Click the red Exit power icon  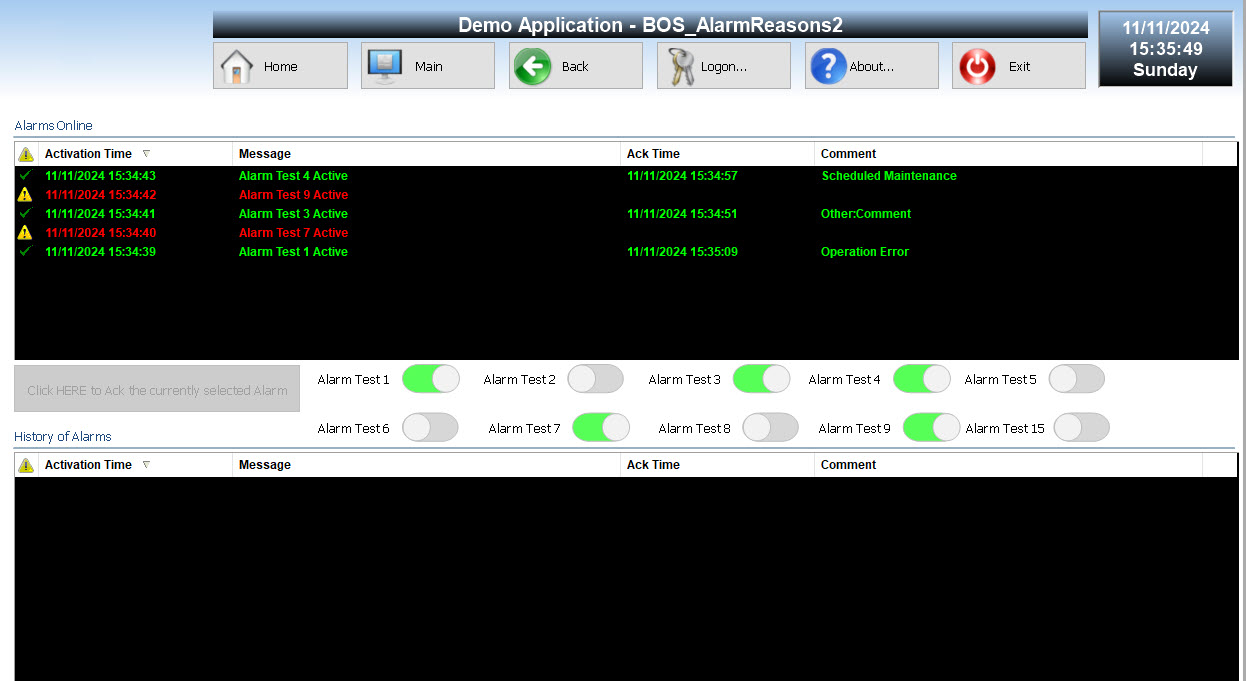[977, 67]
